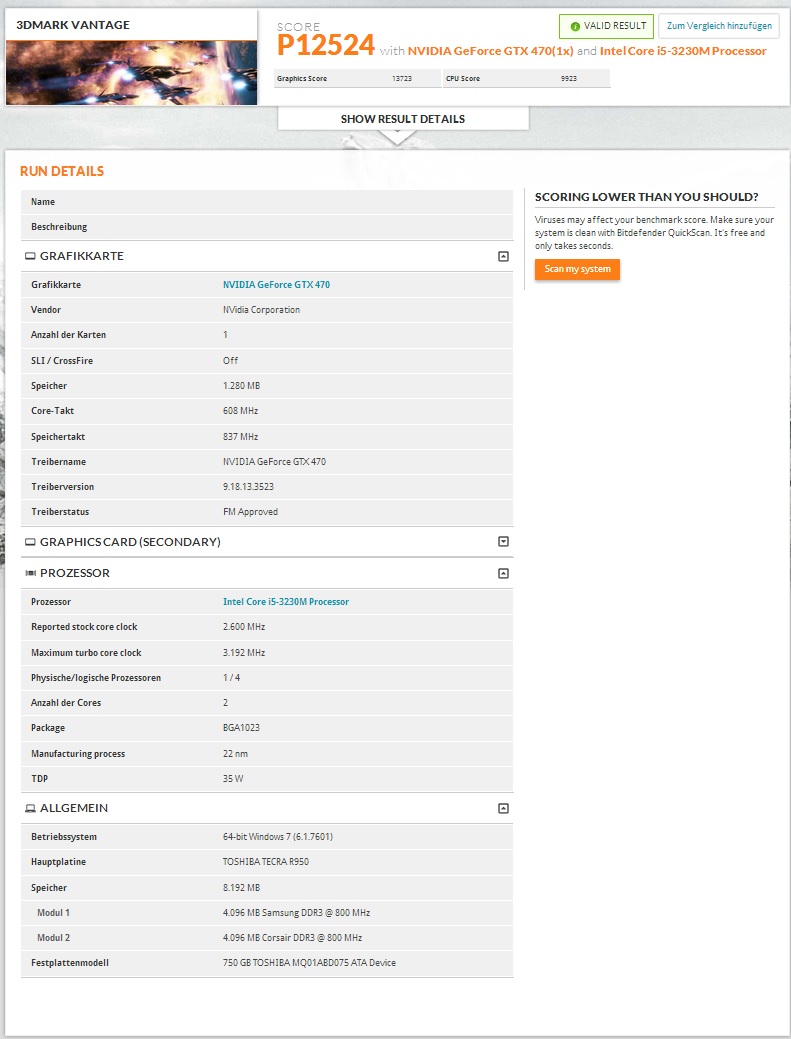
Task: Click SCORING LOWER THAN YOU SHOULD? heading
Action: pos(647,197)
